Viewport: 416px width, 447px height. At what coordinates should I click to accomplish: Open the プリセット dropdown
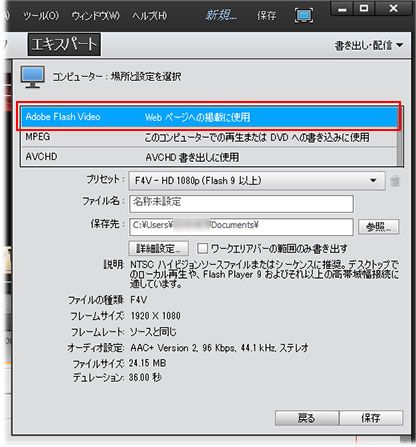coord(257,181)
